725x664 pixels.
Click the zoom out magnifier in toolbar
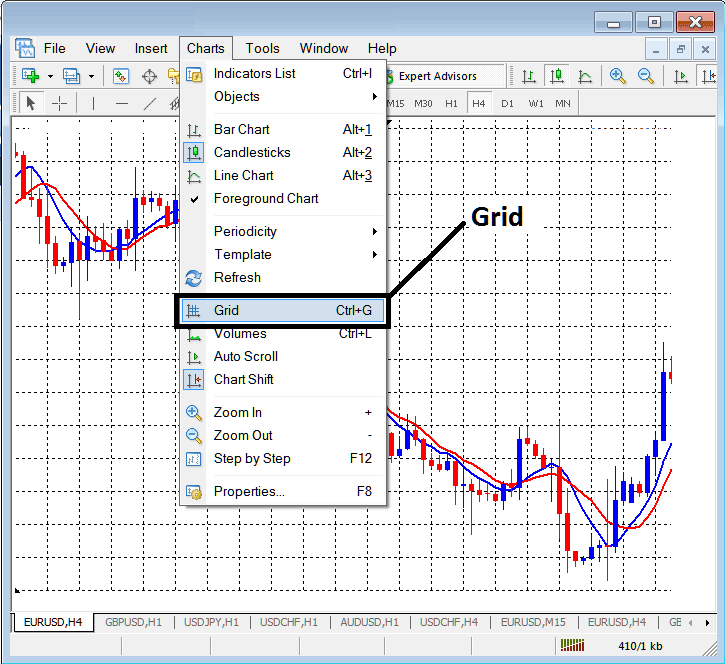646,76
